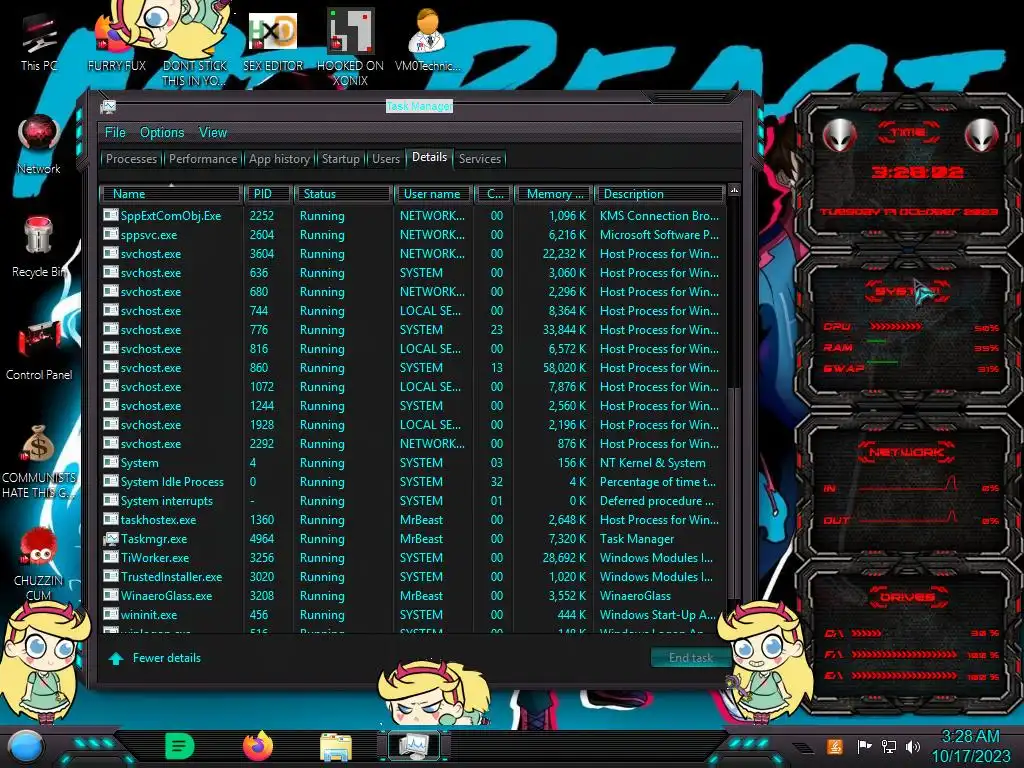1024x768 pixels.
Task: Open the Control Panel desktop icon
Action: [39, 350]
